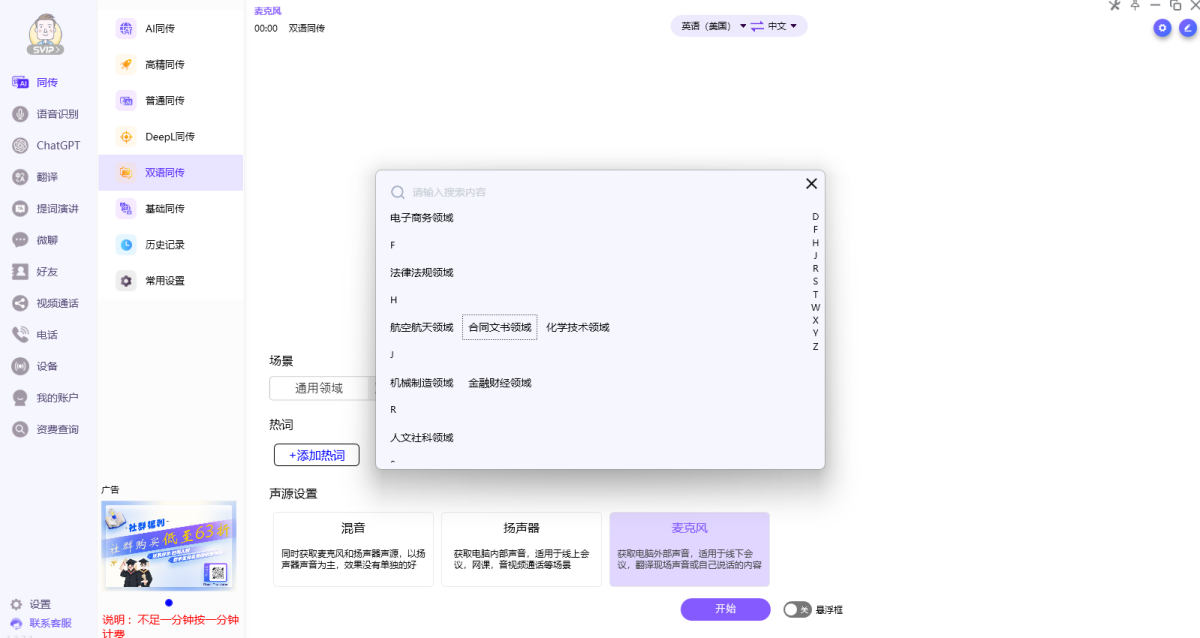Open 资费查询 billing inquiry
Image resolution: width=1200 pixels, height=638 pixels.
[x=47, y=428]
